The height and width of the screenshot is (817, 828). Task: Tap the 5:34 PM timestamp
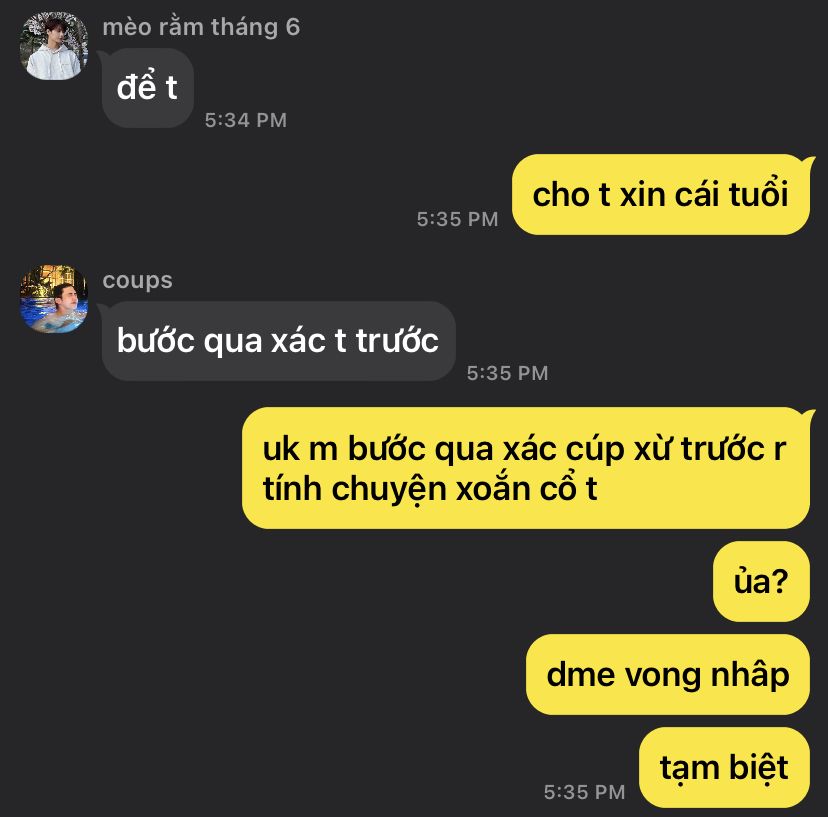point(246,120)
